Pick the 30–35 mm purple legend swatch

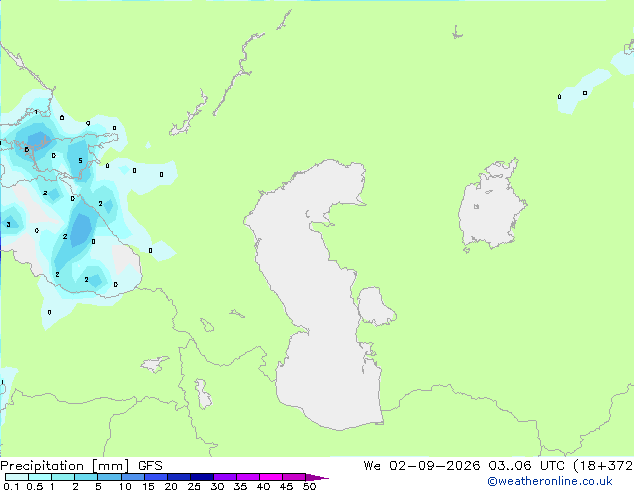[x=224, y=477]
